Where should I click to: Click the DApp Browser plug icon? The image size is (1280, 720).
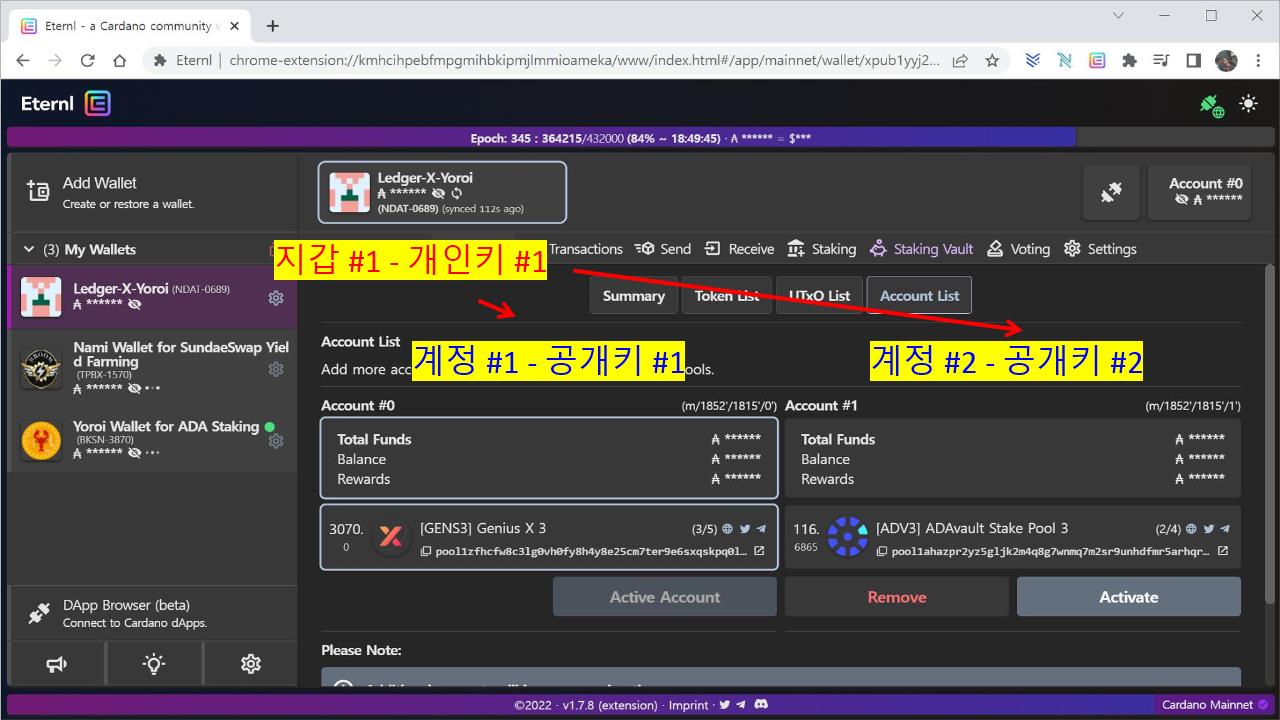(39, 613)
